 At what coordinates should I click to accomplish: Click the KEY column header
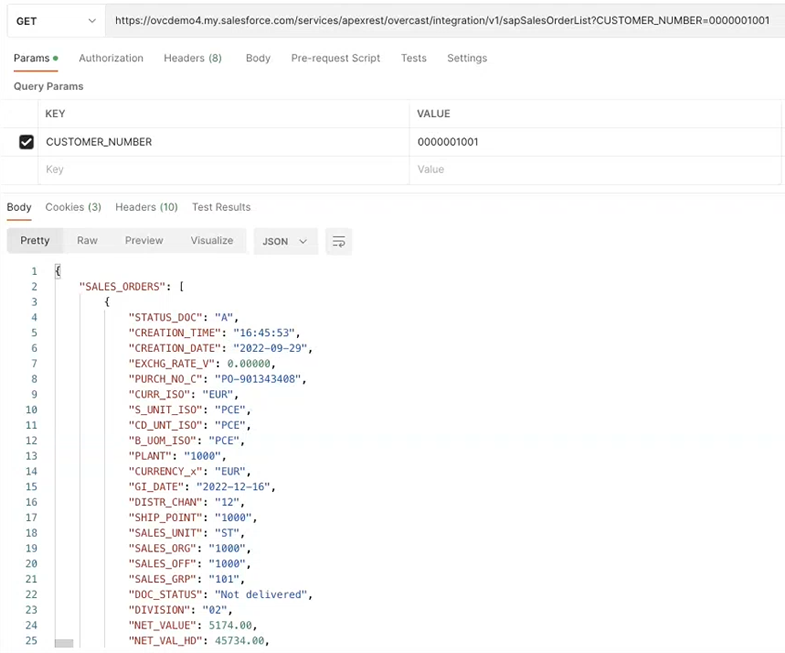pyautogui.click(x=55, y=114)
